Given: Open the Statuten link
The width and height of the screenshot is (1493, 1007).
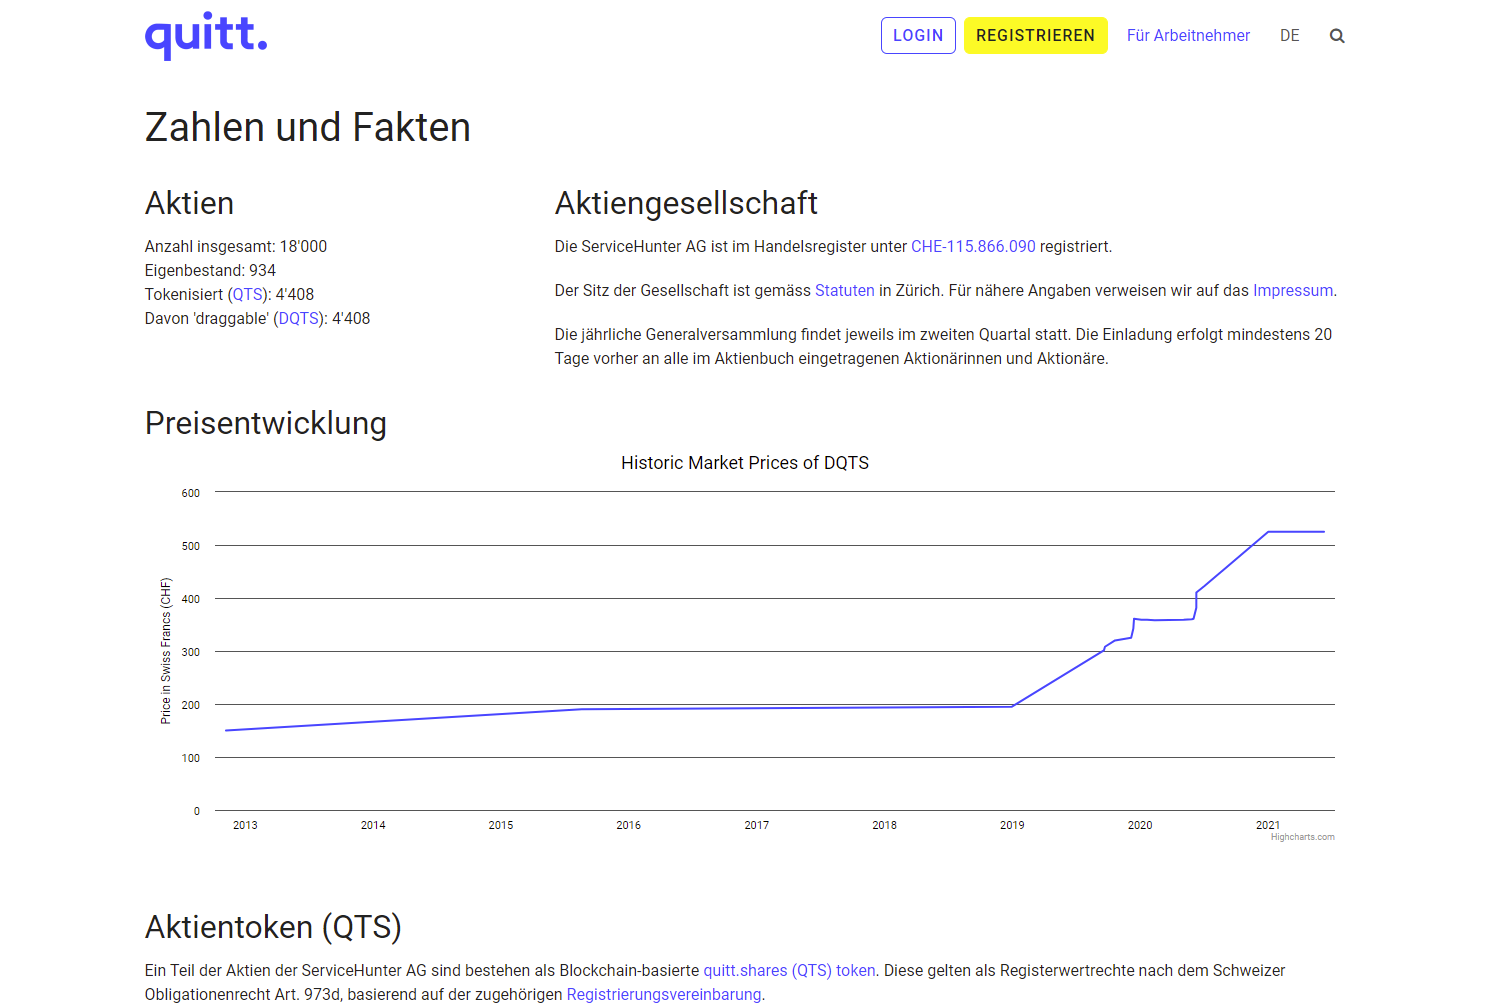Looking at the screenshot, I should coord(844,291).
